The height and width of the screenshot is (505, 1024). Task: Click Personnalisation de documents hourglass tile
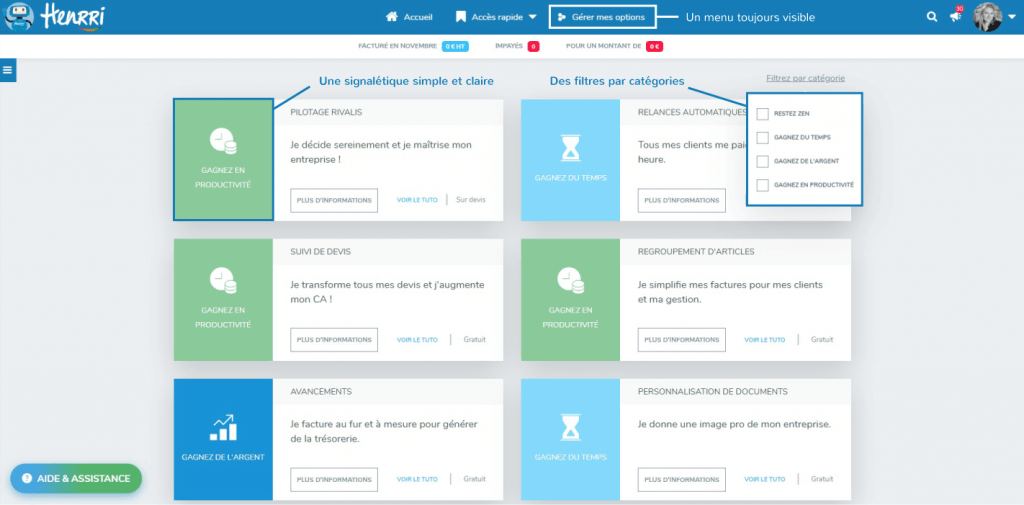(570, 440)
